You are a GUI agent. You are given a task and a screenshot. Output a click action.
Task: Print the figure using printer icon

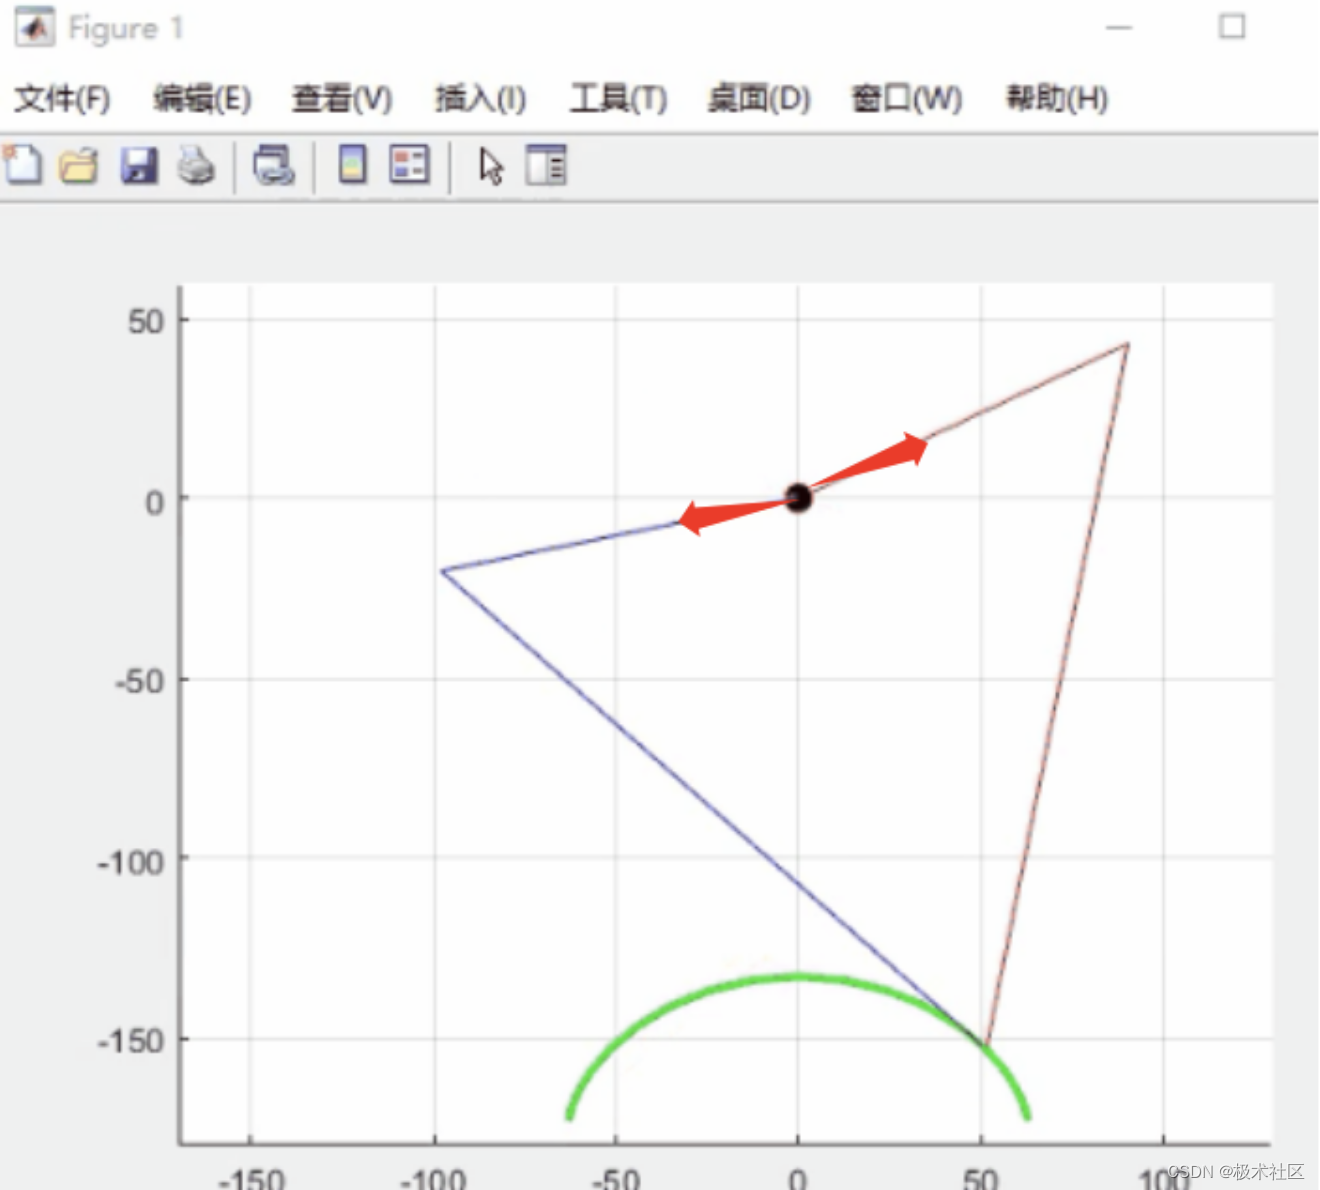[x=196, y=166]
